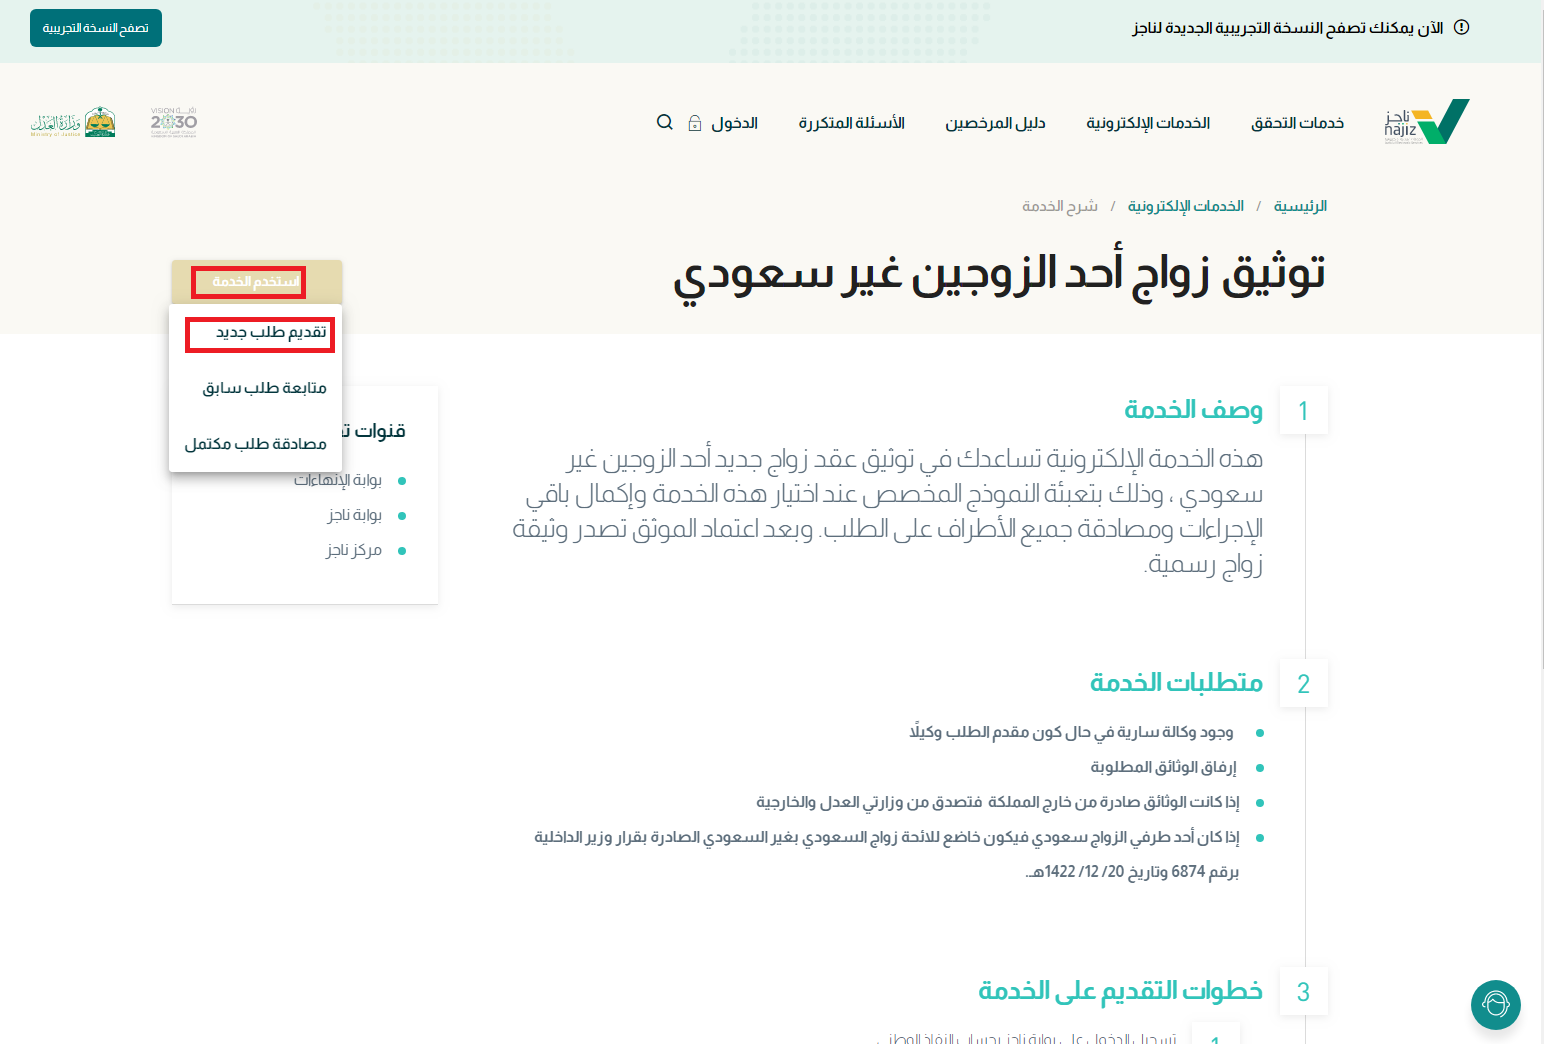Select مصادقة طلب مكتمل from dropdown
Image resolution: width=1544 pixels, height=1044 pixels.
[x=255, y=444]
